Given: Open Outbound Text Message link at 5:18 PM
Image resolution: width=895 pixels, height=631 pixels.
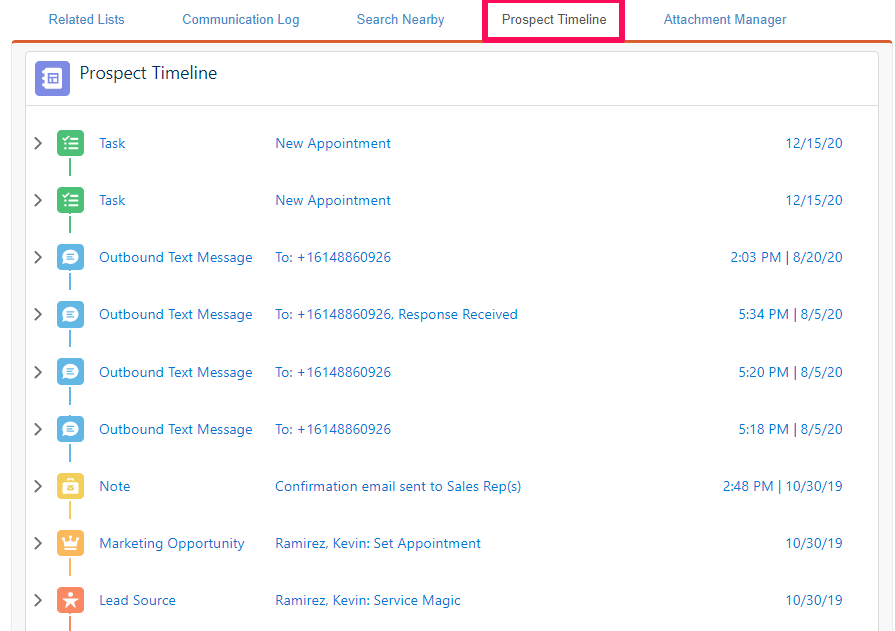Looking at the screenshot, I should tap(176, 429).
